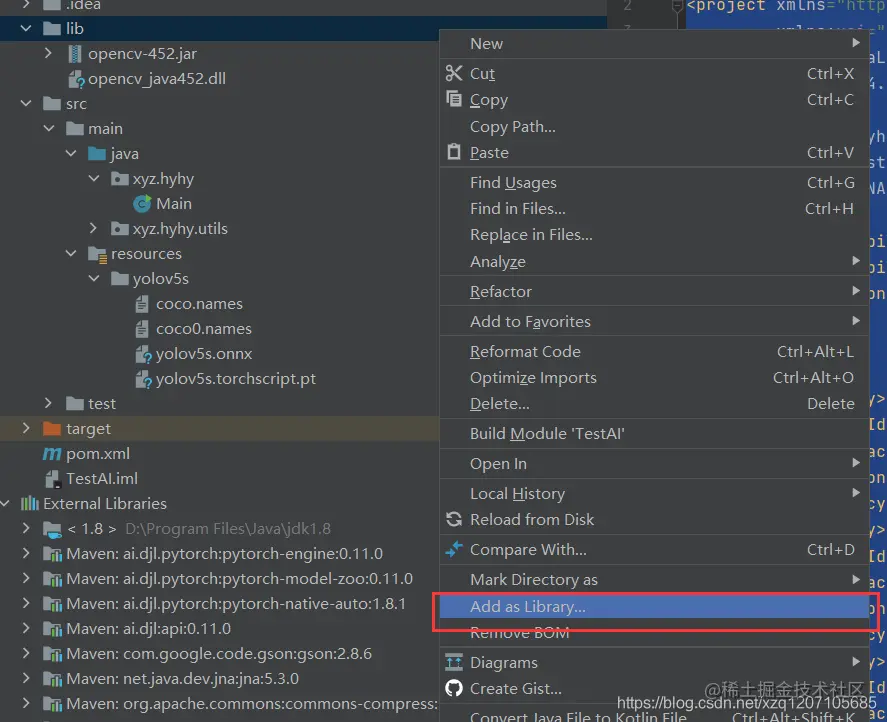887x722 pixels.
Task: Open the Mark Directory as submenu
Action: (654, 579)
